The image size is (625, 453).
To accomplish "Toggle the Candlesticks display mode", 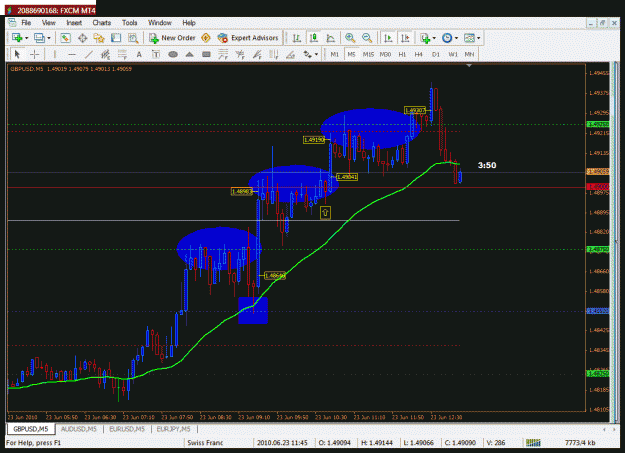I will click(x=314, y=38).
